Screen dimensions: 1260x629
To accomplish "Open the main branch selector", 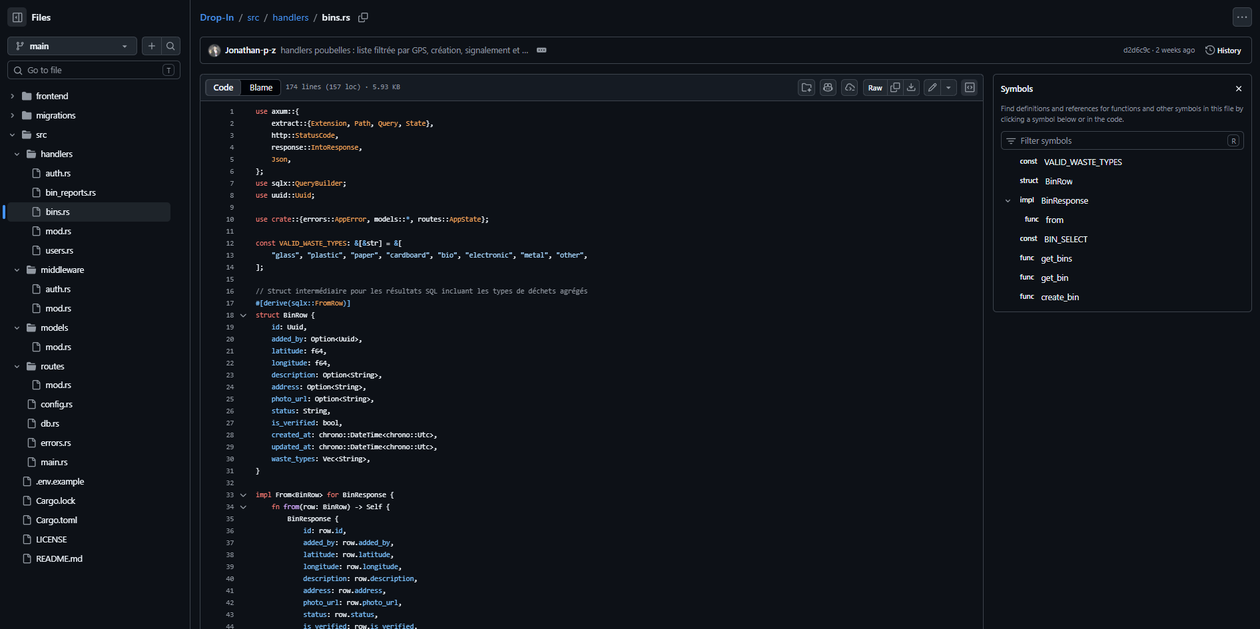I will click(x=71, y=45).
